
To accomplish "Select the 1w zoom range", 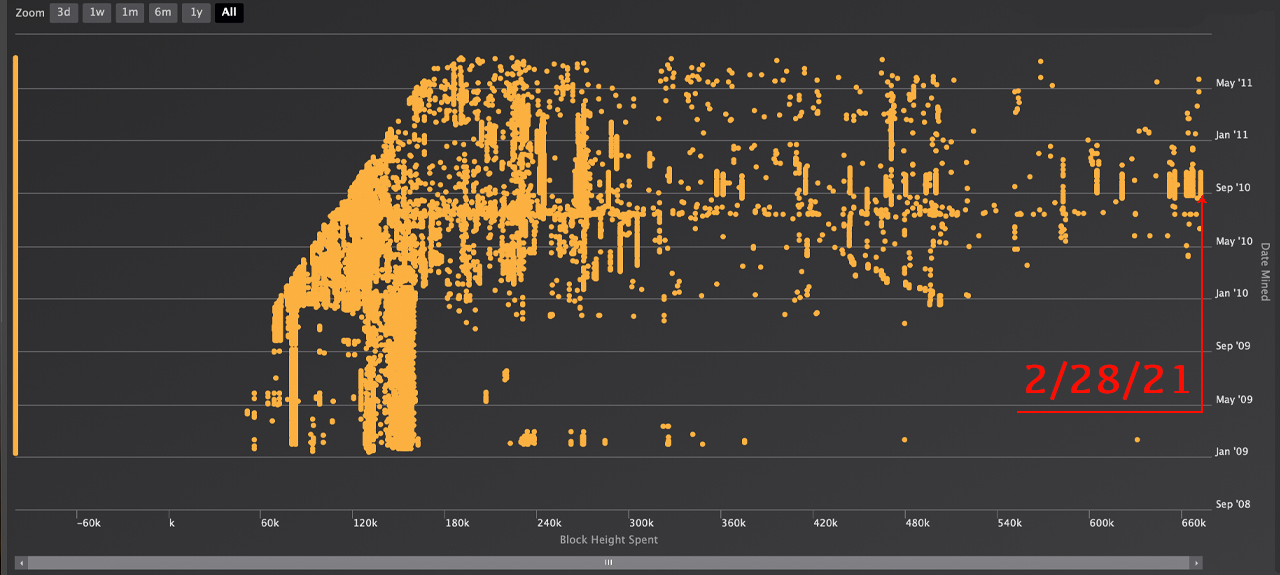I will 97,13.
